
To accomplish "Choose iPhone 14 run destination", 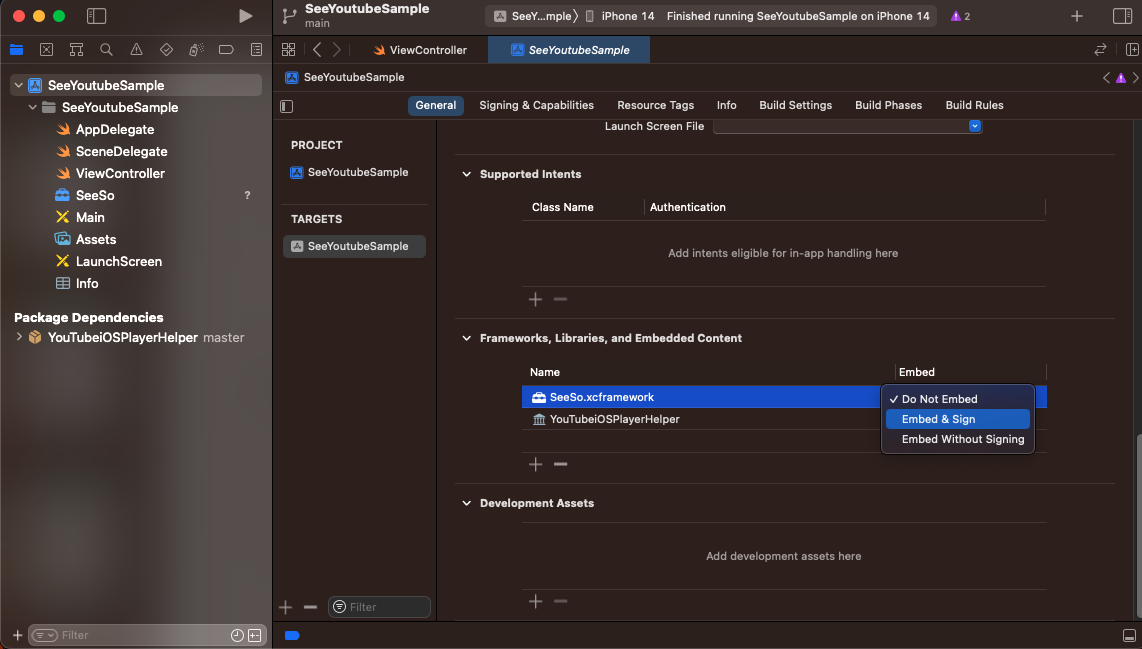I will (621, 16).
